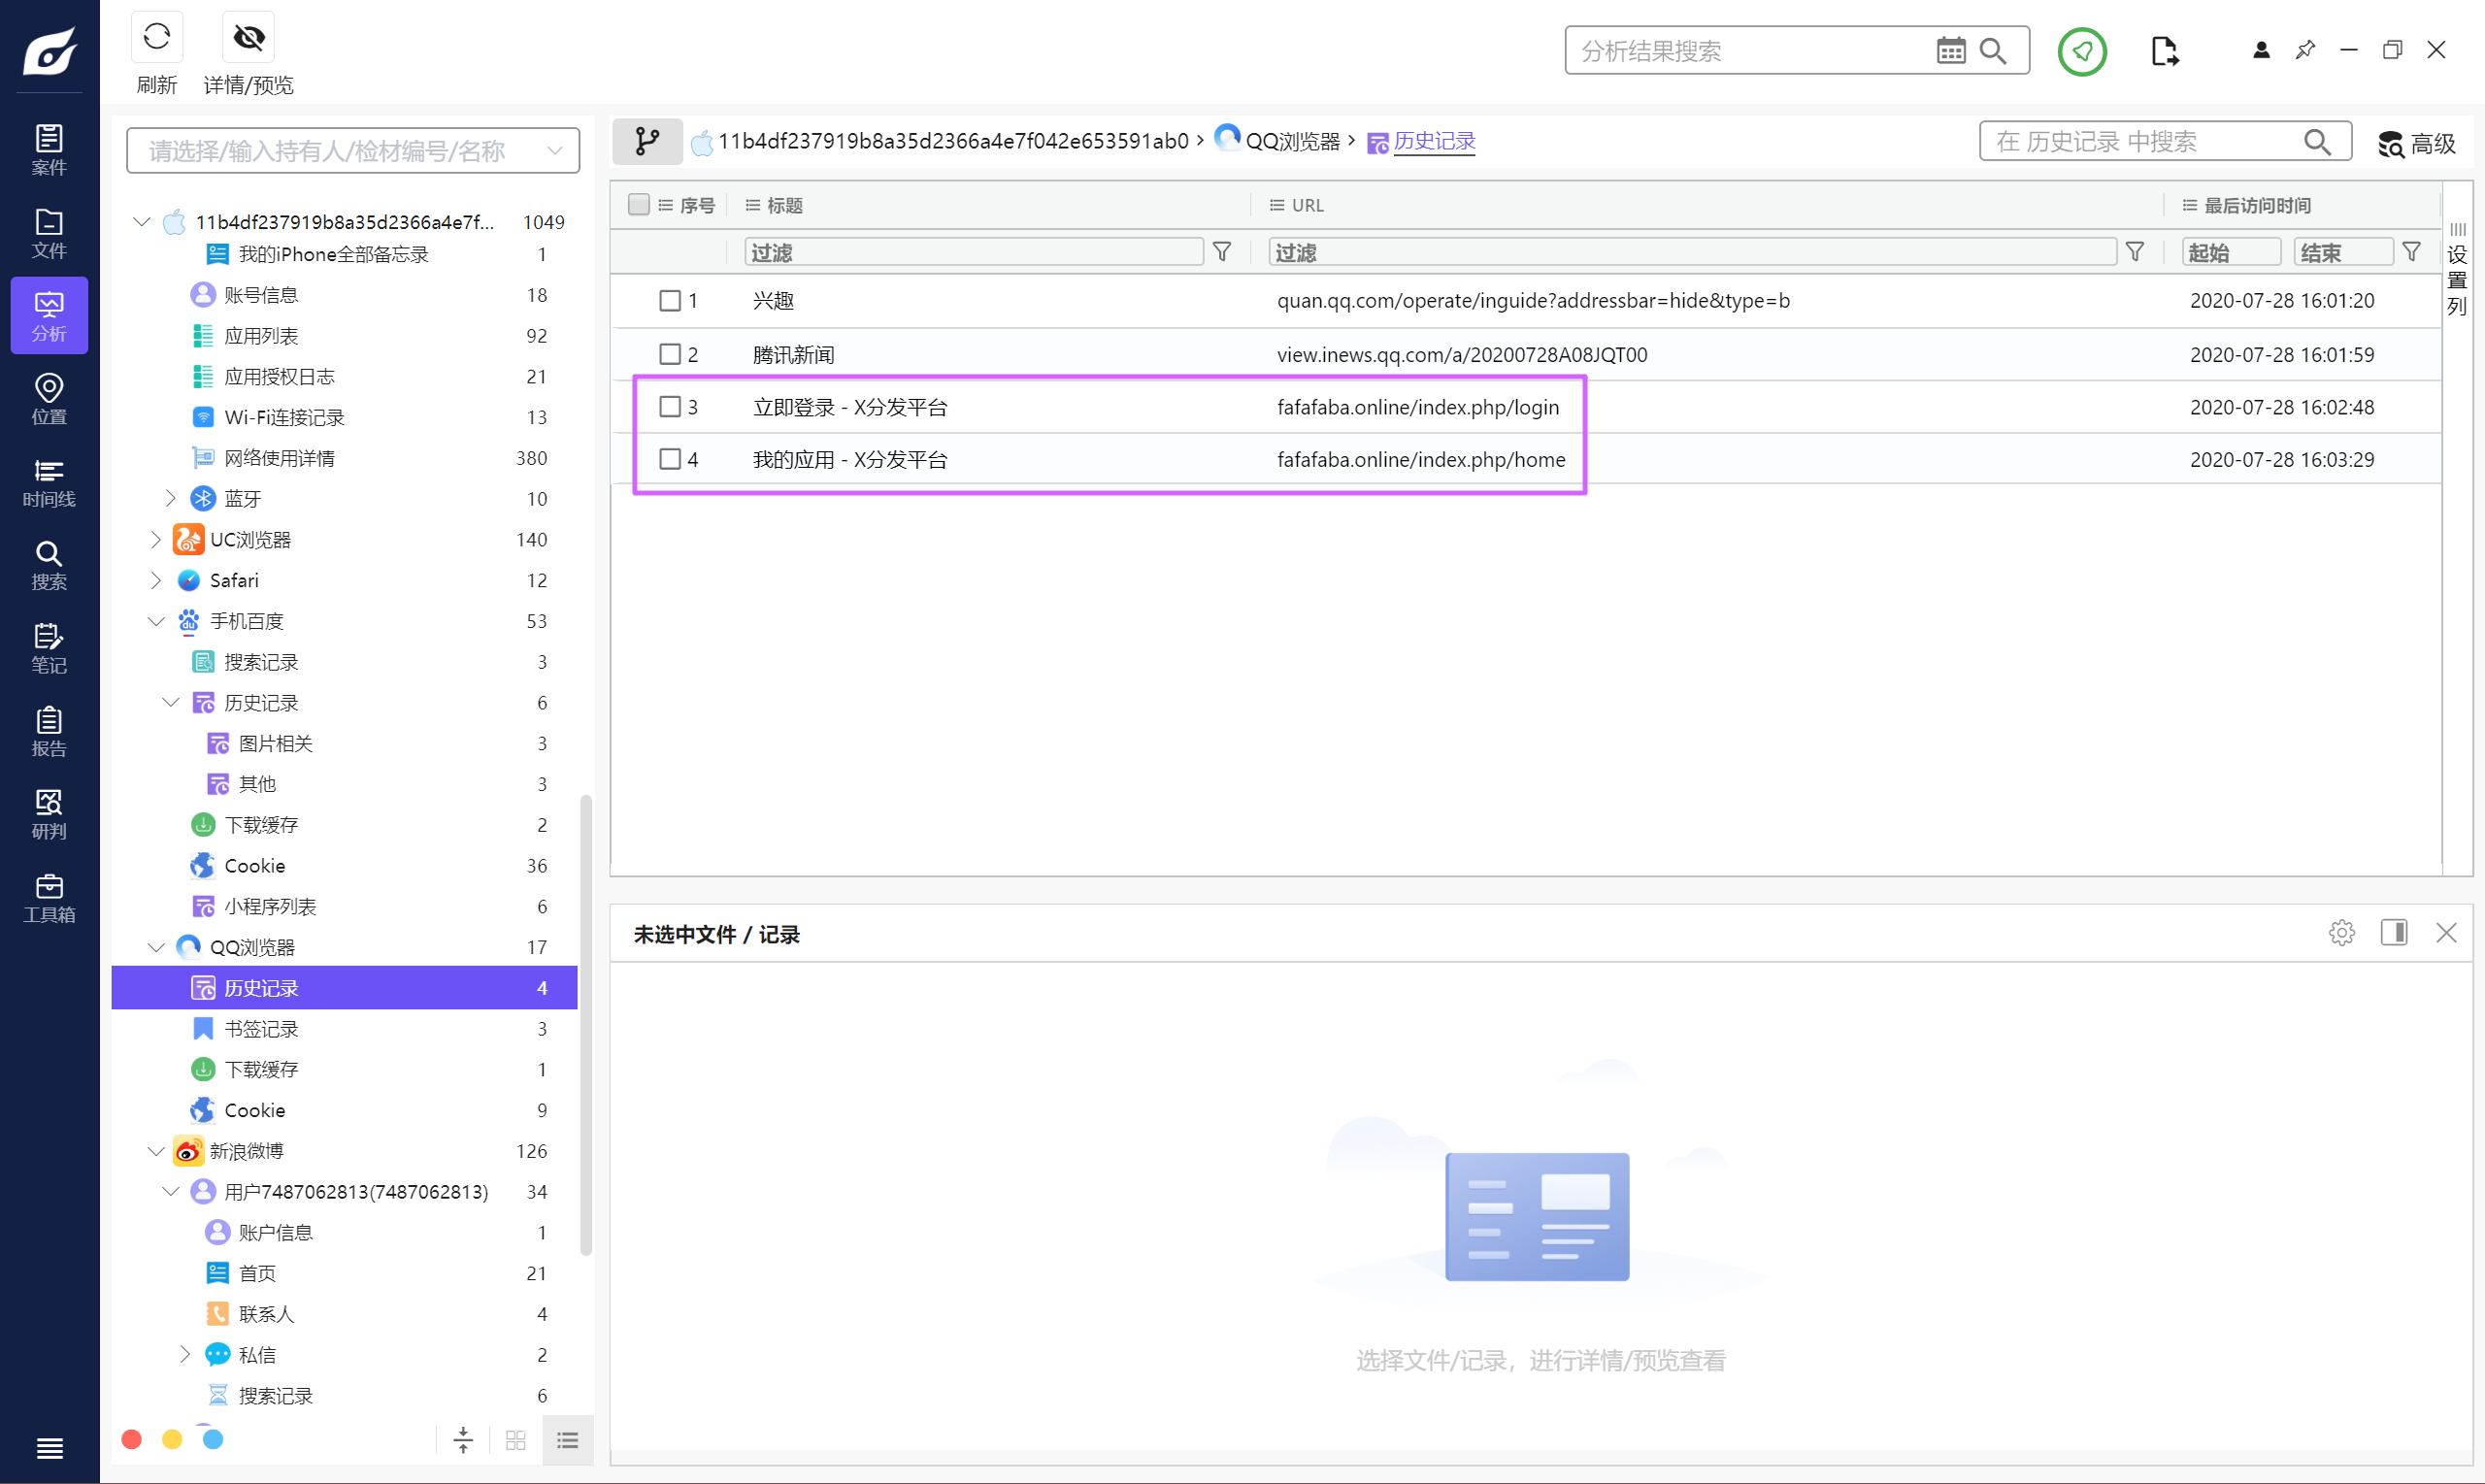Click the pin window icon
2485x1484 pixels.
(x=2305, y=49)
